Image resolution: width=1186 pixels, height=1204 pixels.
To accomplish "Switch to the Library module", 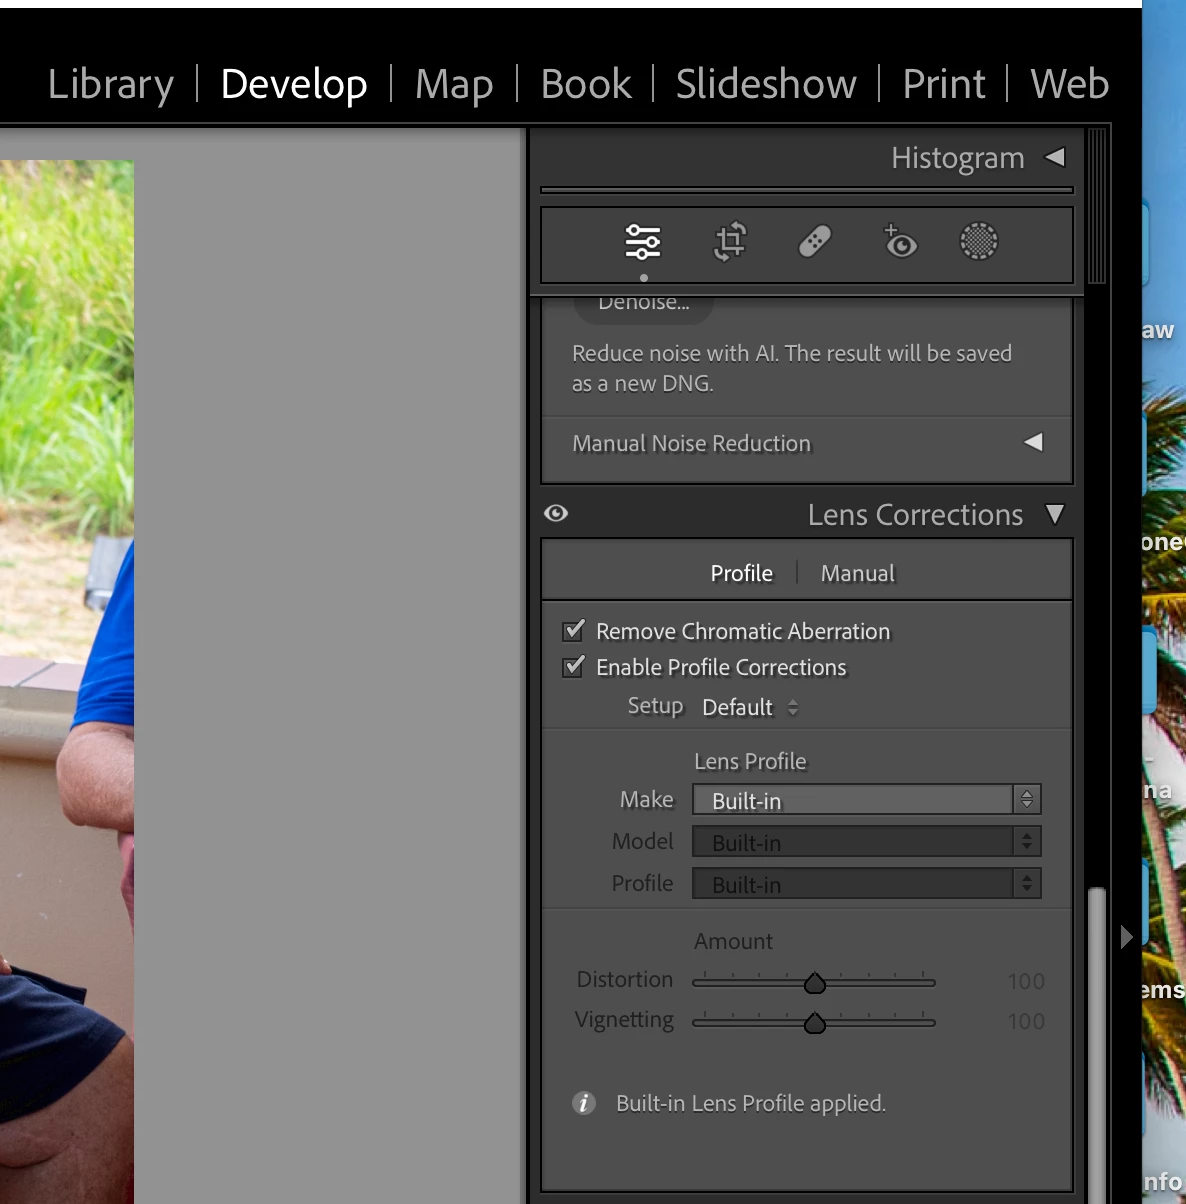I will point(111,84).
